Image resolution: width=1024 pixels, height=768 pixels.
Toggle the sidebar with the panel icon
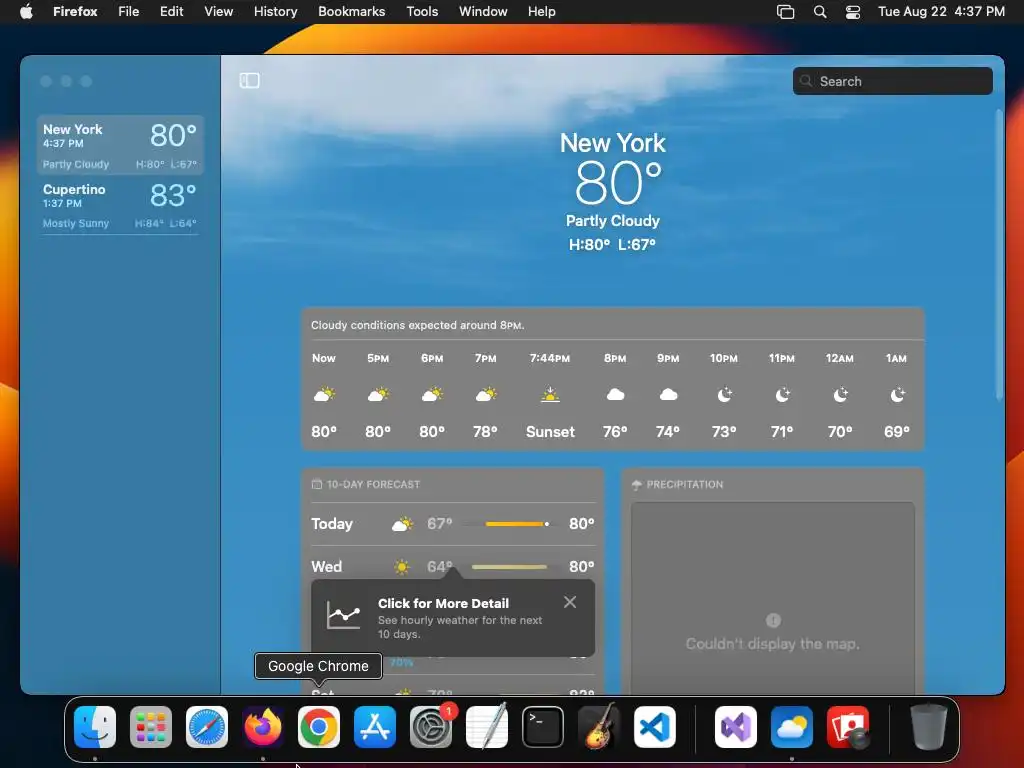click(249, 80)
